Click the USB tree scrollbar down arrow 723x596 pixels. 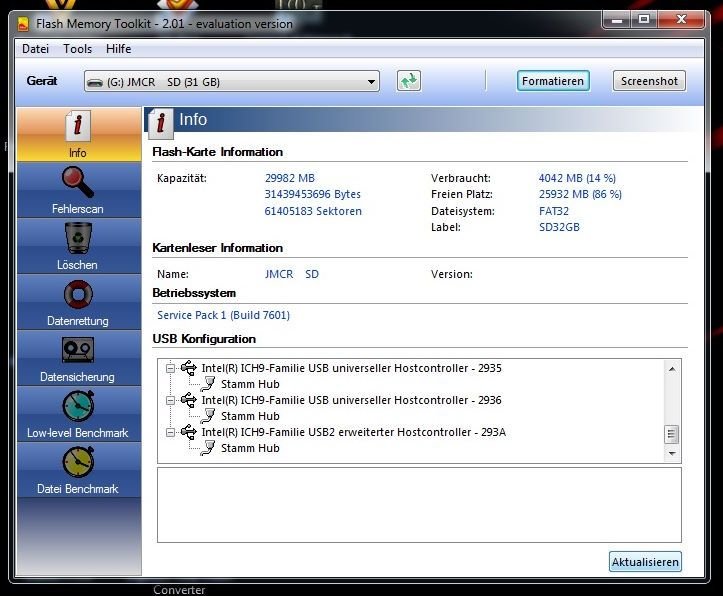[x=672, y=454]
